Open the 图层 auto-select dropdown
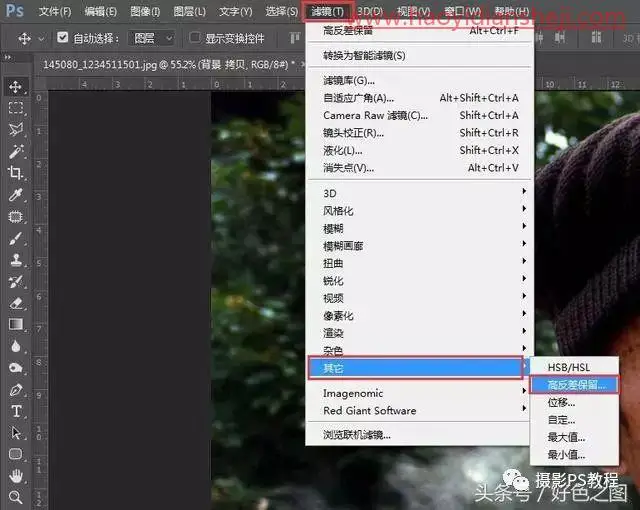 151,38
